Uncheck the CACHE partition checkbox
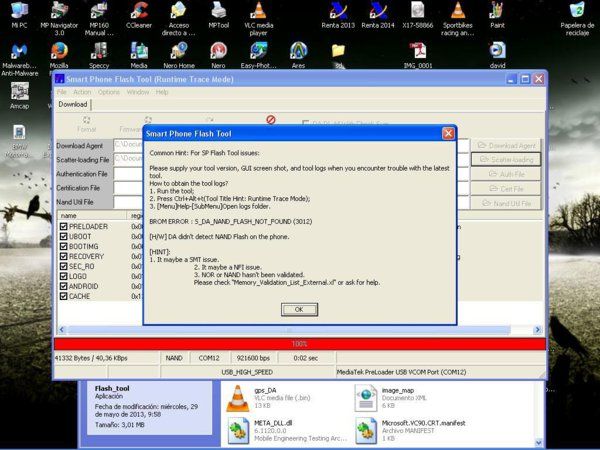Screen dimensions: 600x450 coord(64,296)
